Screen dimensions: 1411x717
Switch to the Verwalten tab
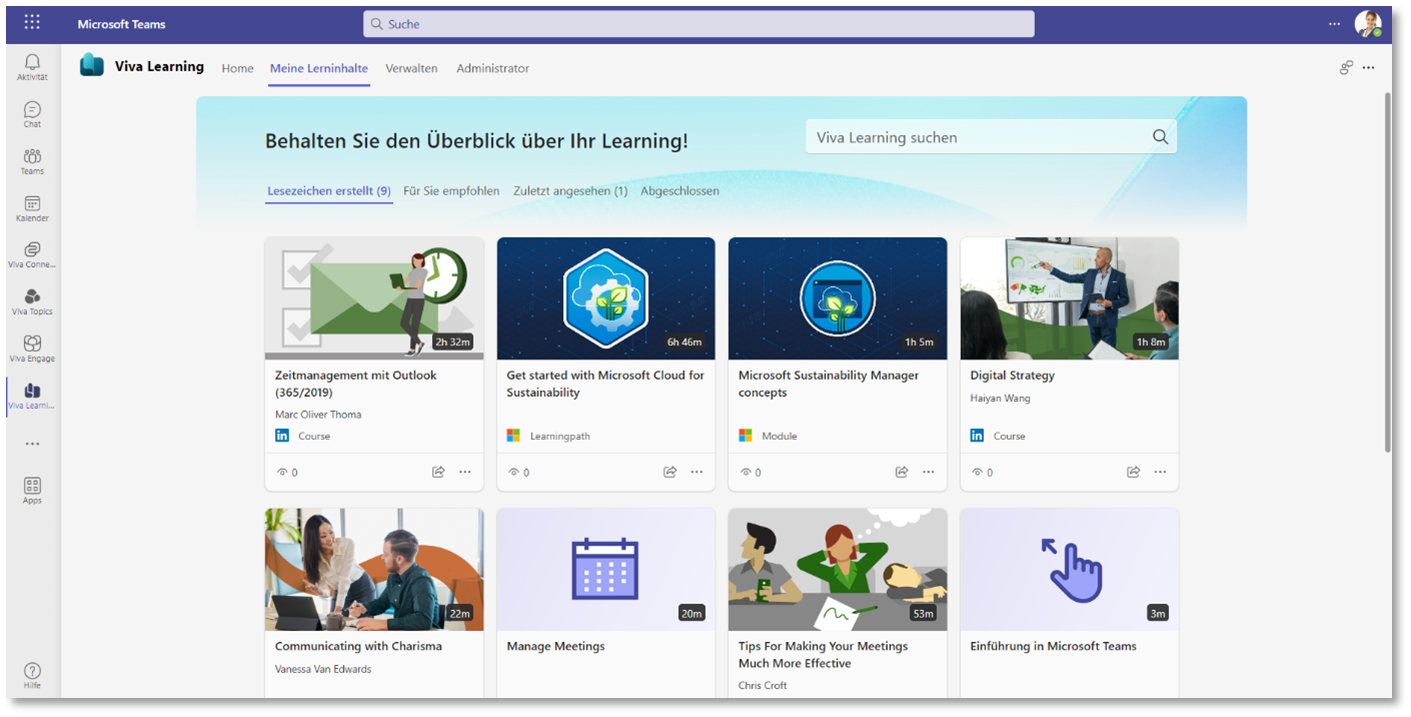411,68
